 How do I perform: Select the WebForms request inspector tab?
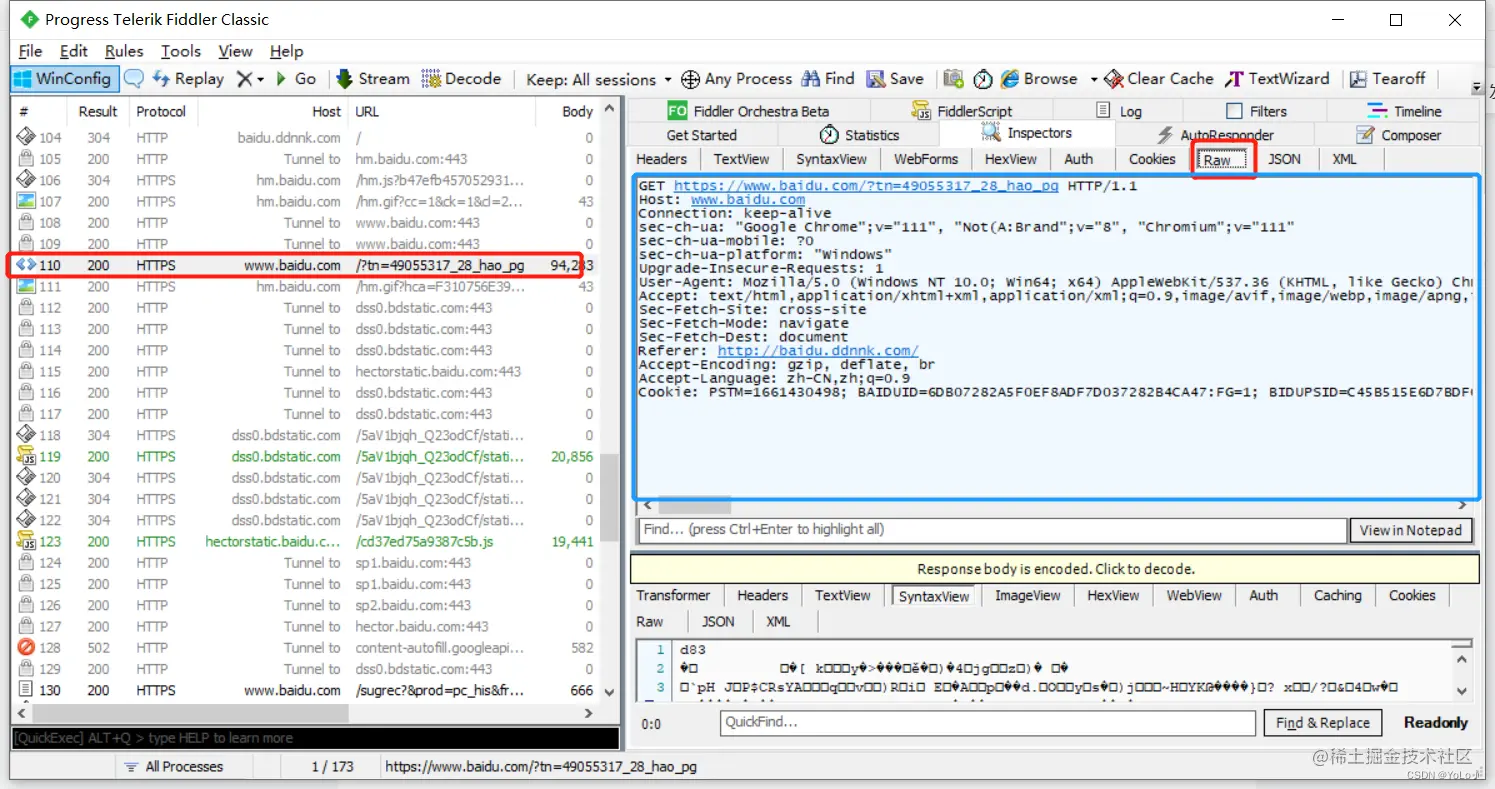click(926, 159)
